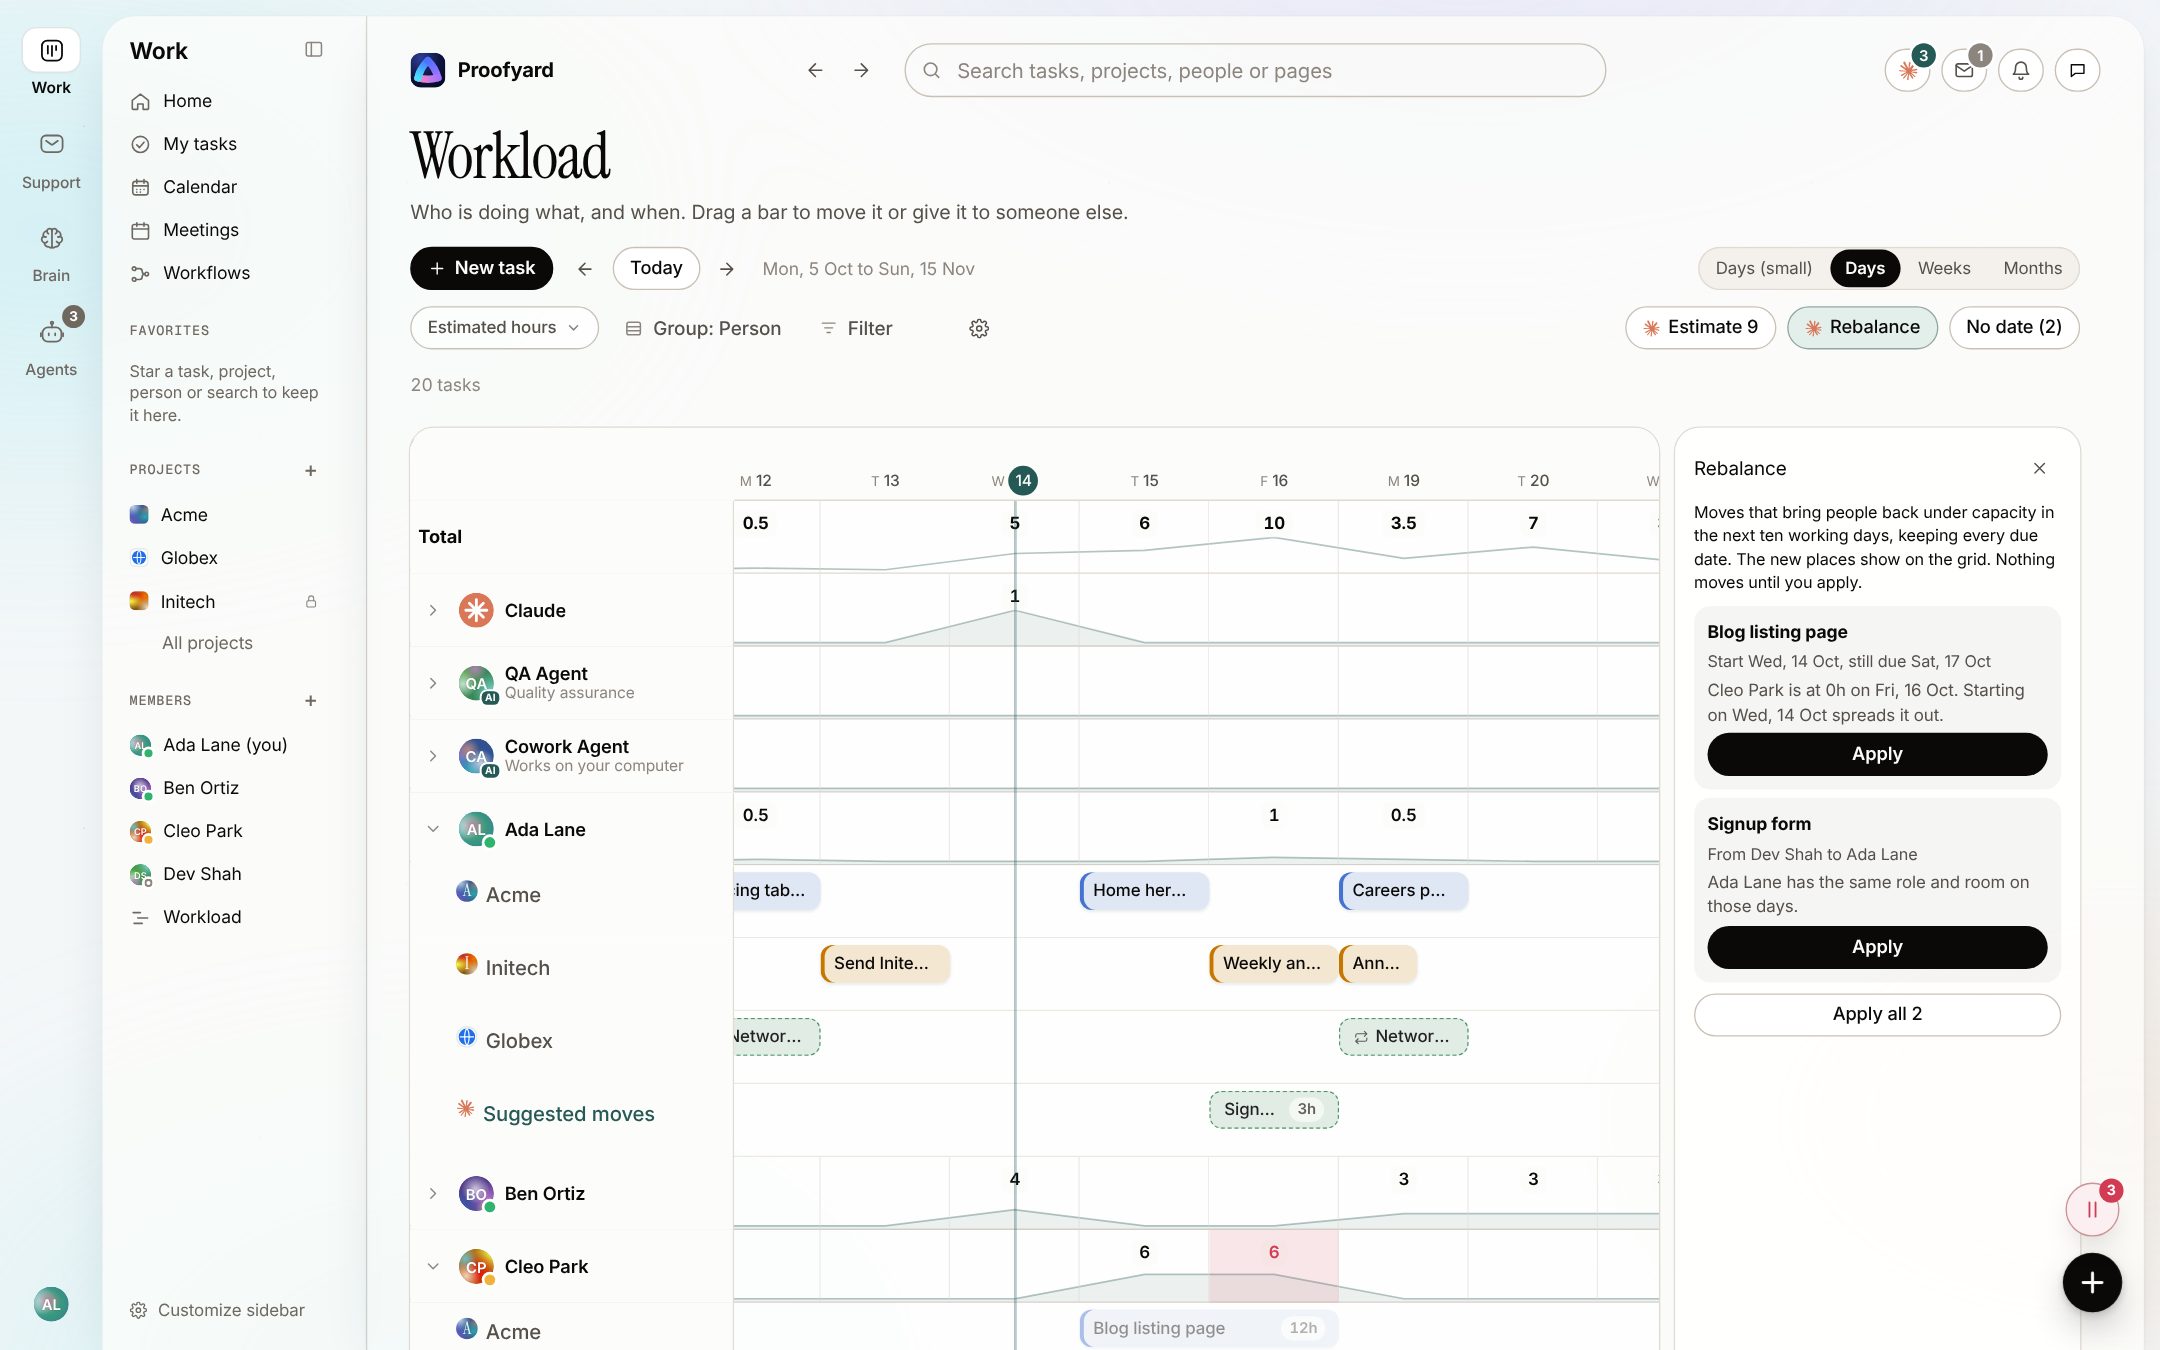This screenshot has height=1350, width=2160.
Task: Focus the search tasks input field
Action: coord(1255,71)
